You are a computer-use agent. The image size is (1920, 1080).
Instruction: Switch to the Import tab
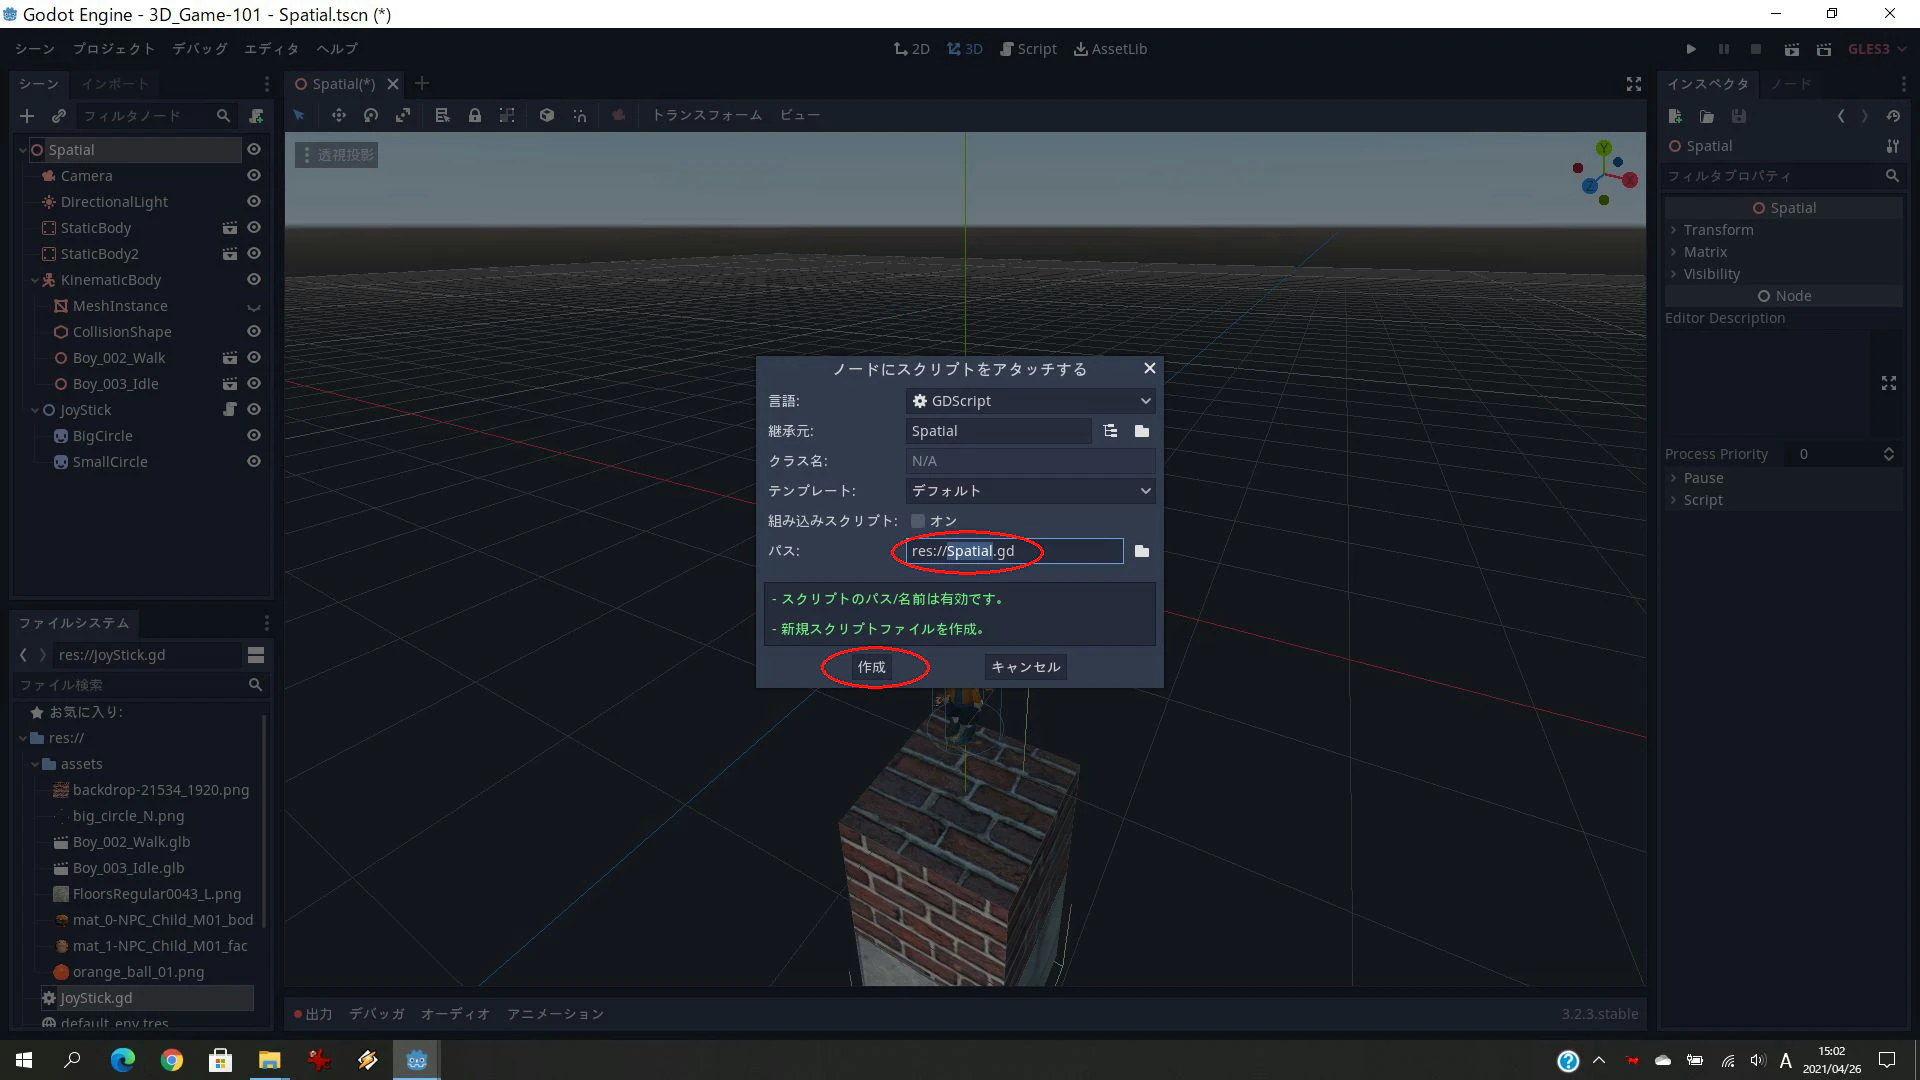[x=115, y=84]
